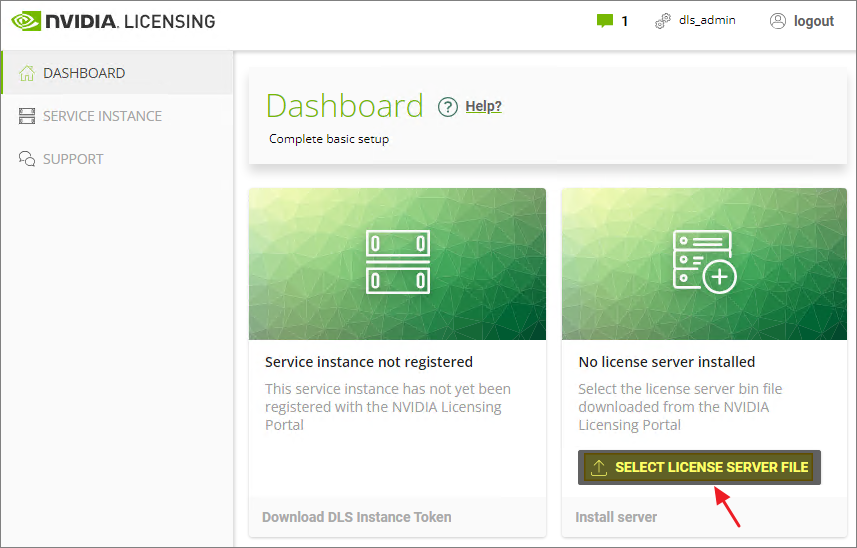The image size is (857, 548).
Task: Click the gear icon beside dls_admin
Action: point(662,21)
